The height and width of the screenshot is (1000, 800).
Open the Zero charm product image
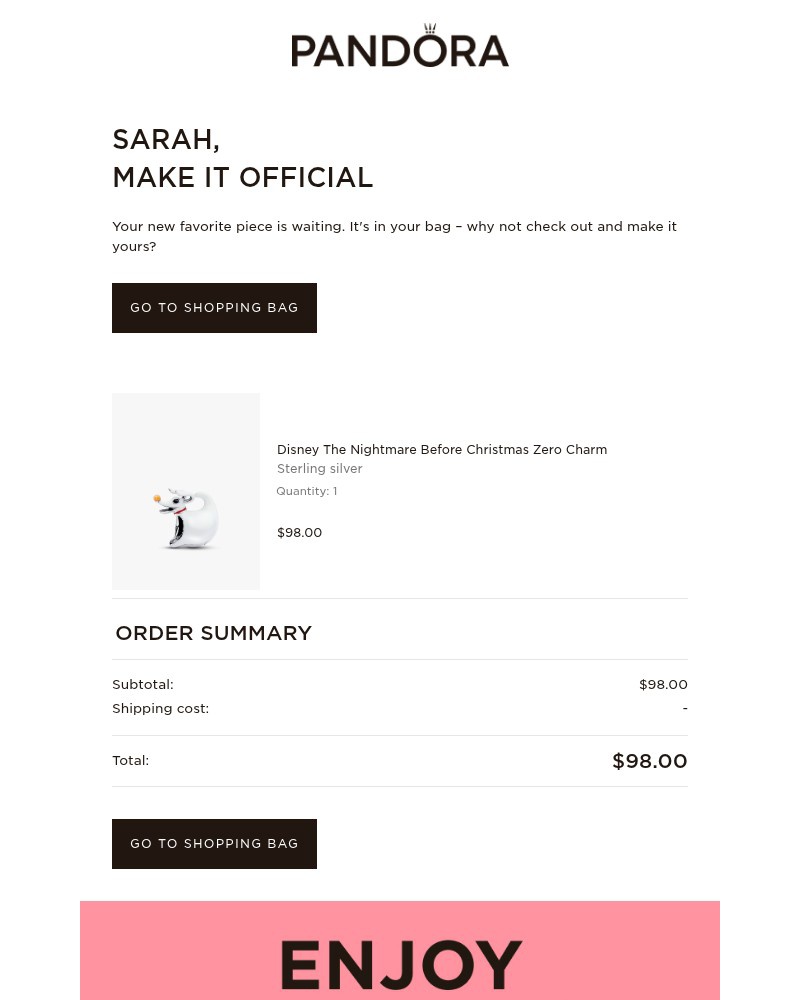pyautogui.click(x=186, y=491)
